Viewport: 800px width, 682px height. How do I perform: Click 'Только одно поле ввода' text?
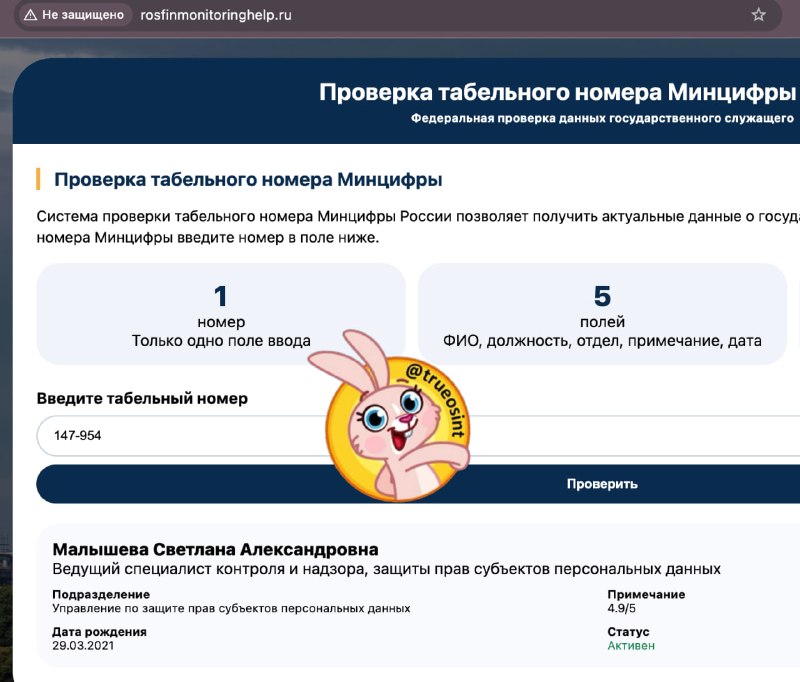tap(221, 341)
